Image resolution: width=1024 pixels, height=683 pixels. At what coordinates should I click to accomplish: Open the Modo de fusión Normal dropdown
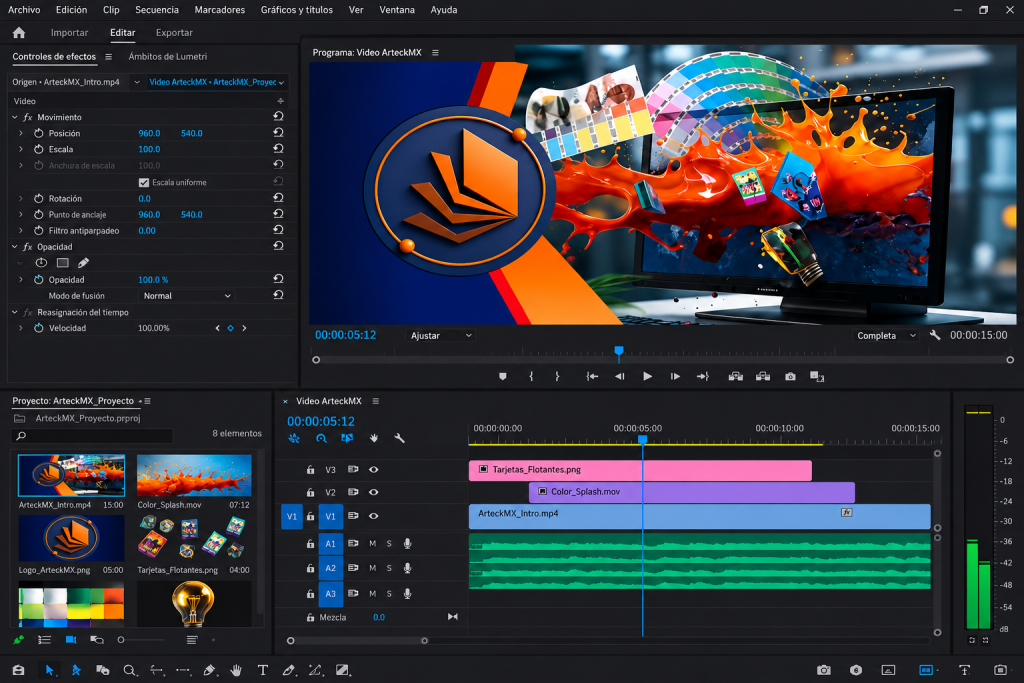point(187,296)
